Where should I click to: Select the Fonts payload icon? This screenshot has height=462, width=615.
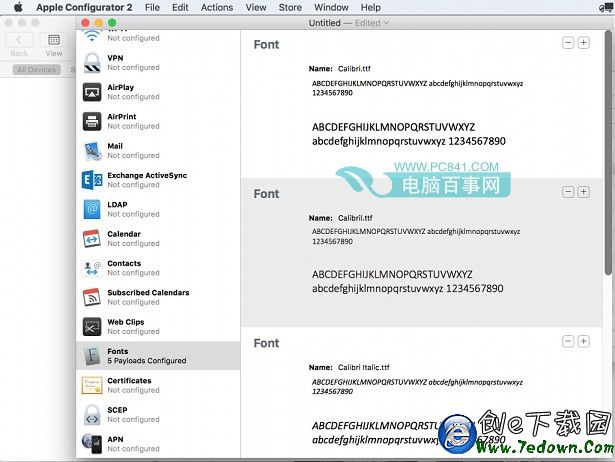(92, 356)
